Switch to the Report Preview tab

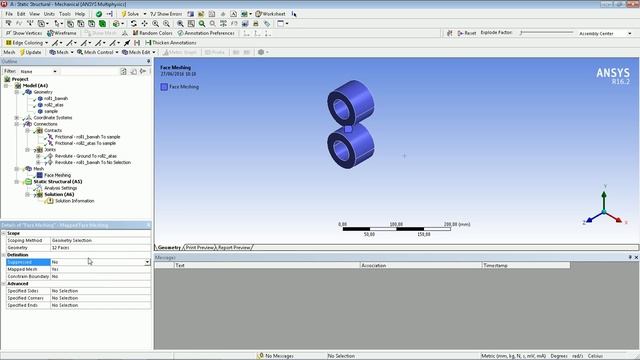pyautogui.click(x=234, y=248)
